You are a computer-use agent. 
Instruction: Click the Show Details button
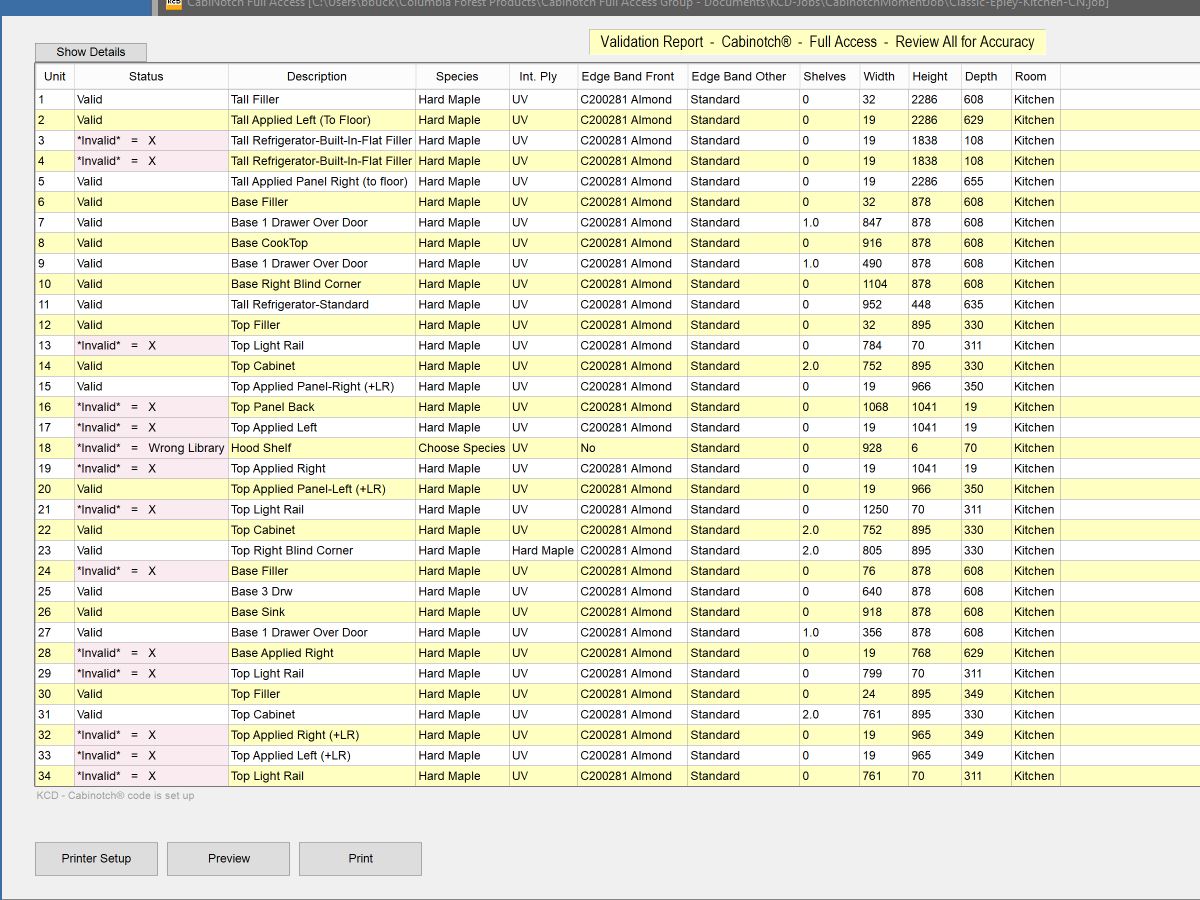(x=91, y=52)
